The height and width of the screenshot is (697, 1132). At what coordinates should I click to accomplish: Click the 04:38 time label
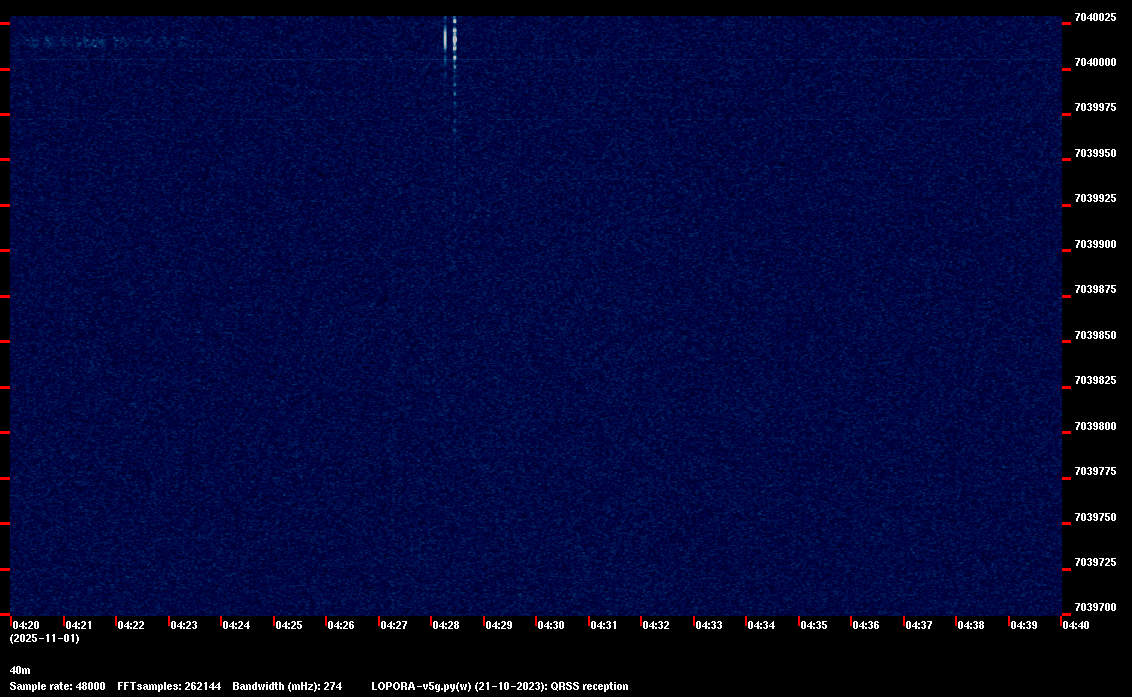[971, 625]
